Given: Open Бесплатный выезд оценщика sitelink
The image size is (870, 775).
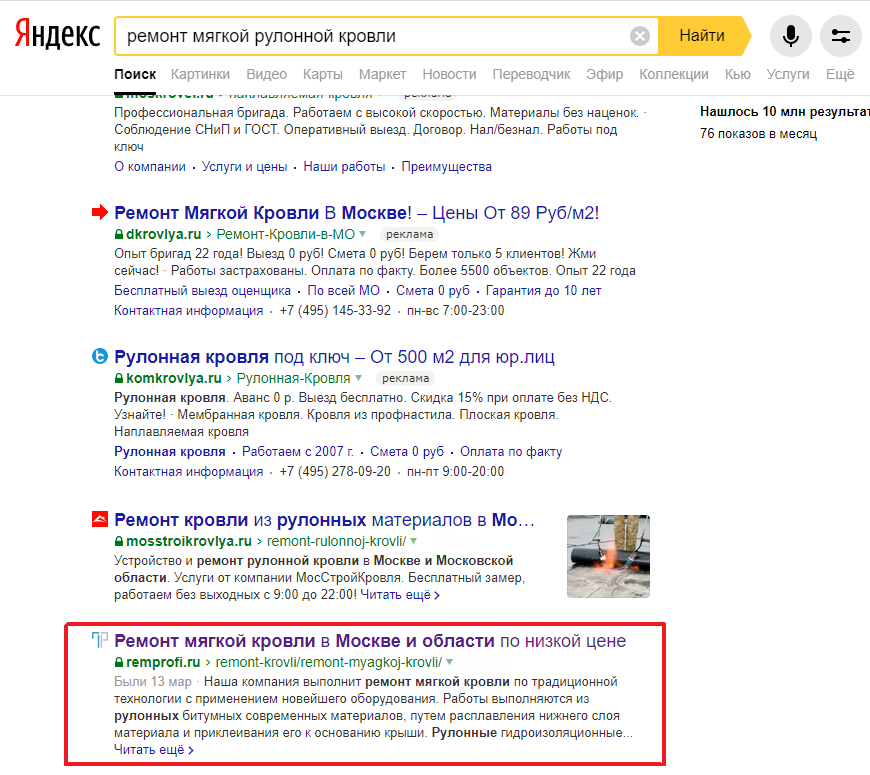Looking at the screenshot, I should coord(203,291).
